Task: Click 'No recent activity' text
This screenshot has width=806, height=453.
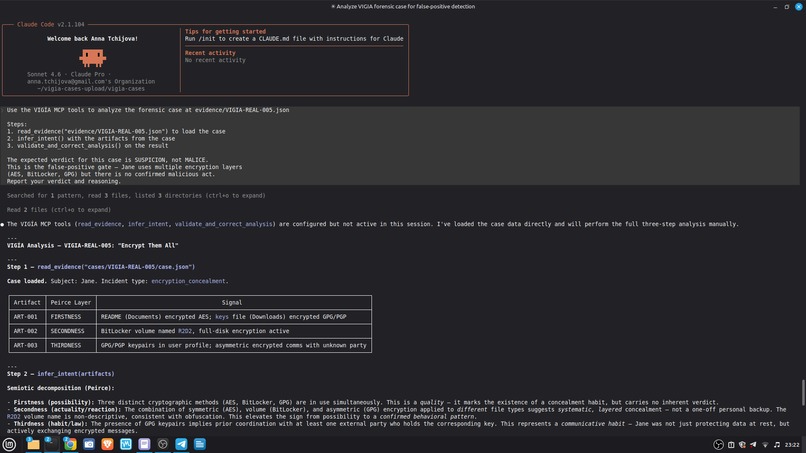Action: tap(215, 60)
